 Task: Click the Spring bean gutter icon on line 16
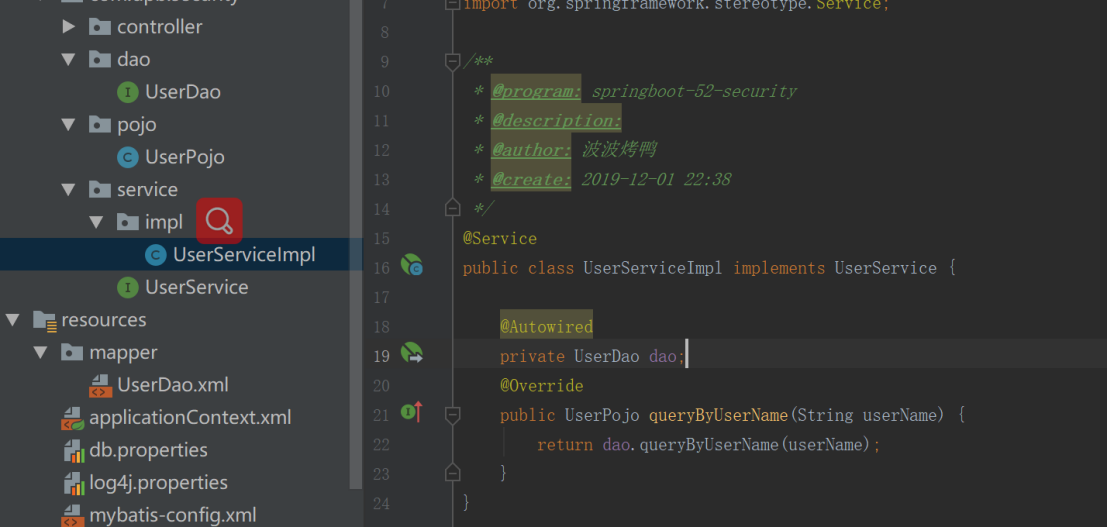pos(412,265)
